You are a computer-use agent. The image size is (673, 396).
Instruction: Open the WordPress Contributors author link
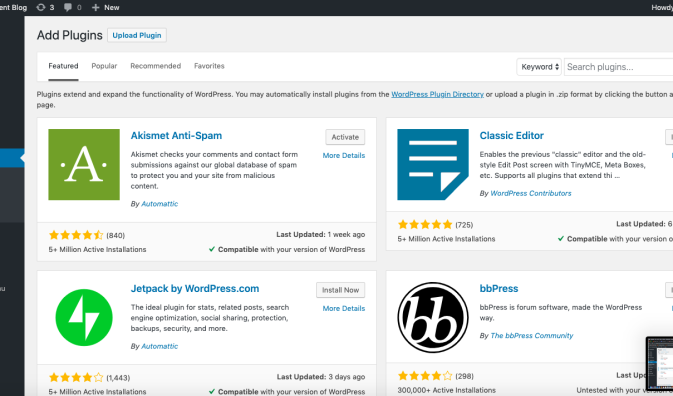[x=531, y=193]
